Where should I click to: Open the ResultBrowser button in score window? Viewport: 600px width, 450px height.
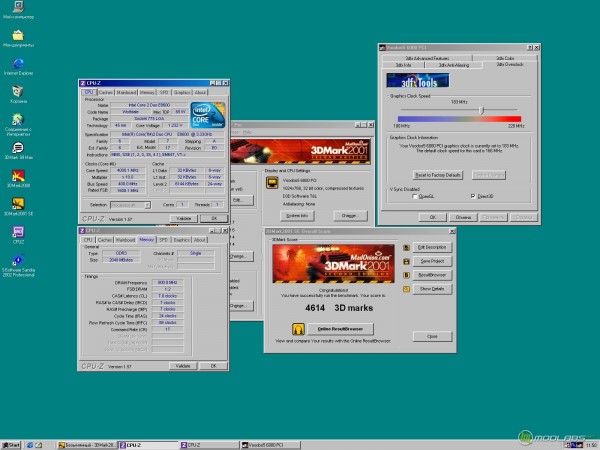tap(432, 275)
